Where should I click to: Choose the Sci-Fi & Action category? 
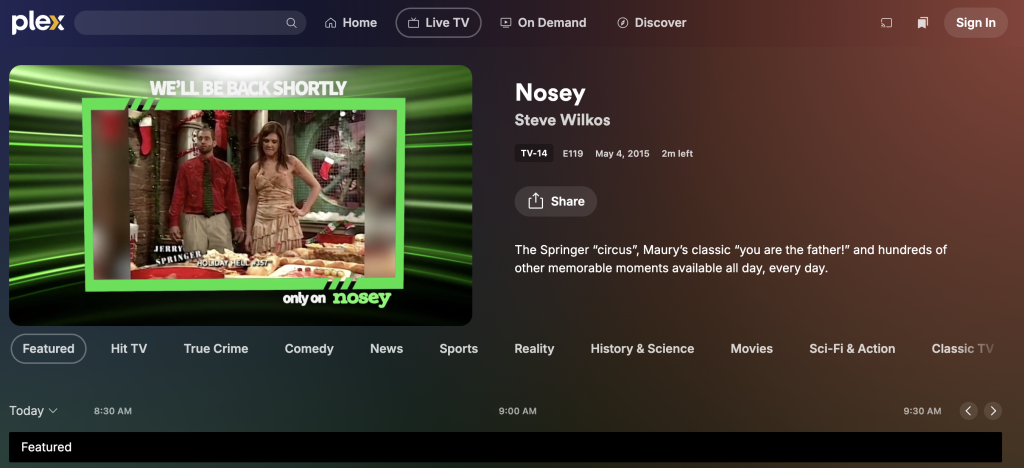coord(852,349)
